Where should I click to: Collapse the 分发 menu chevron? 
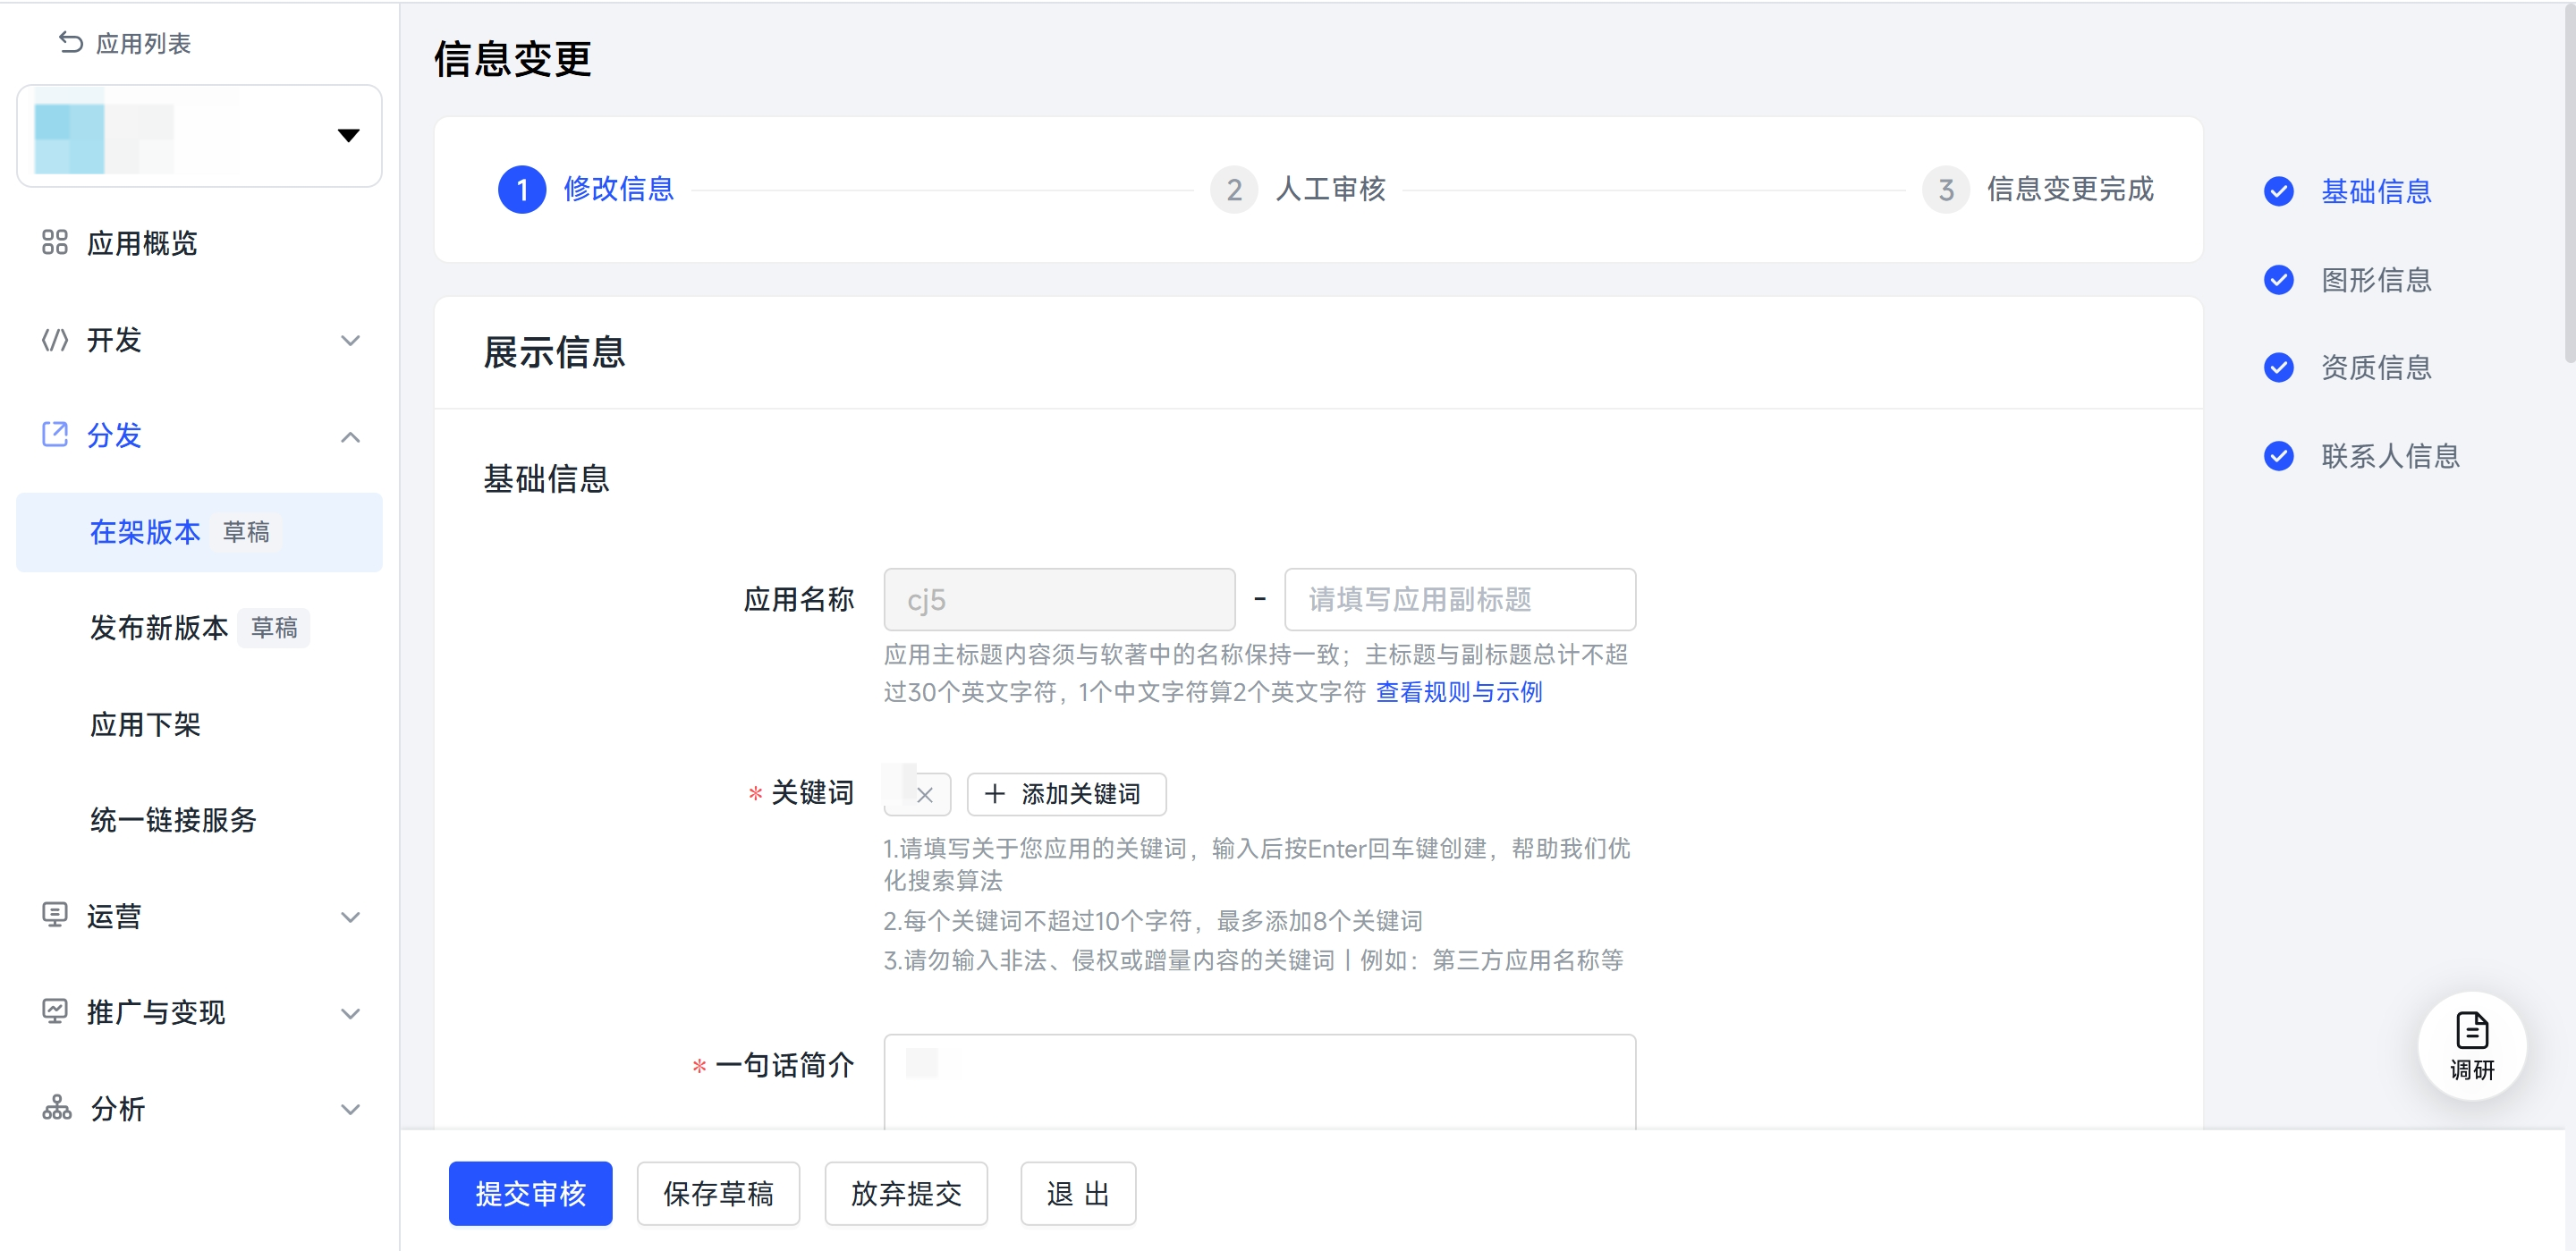pos(350,437)
